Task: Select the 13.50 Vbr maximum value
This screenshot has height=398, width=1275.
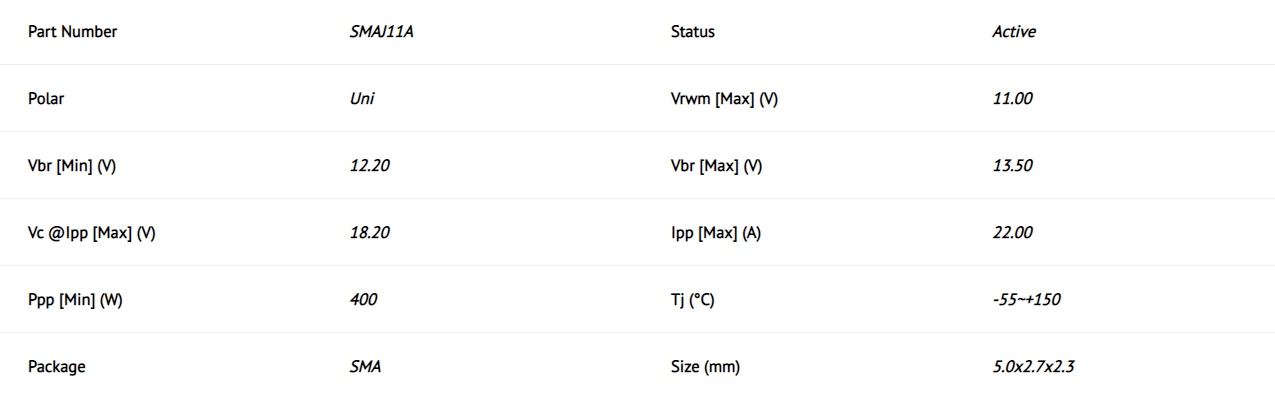Action: [x=1012, y=166]
